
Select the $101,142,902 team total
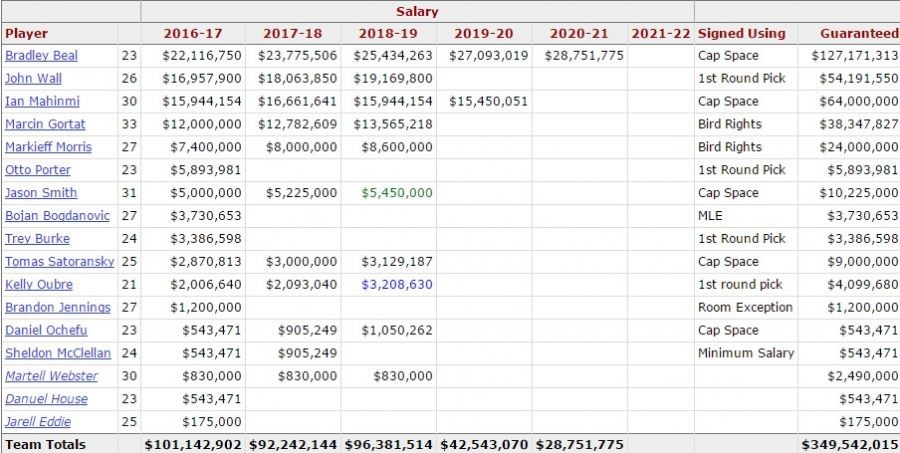pos(193,445)
